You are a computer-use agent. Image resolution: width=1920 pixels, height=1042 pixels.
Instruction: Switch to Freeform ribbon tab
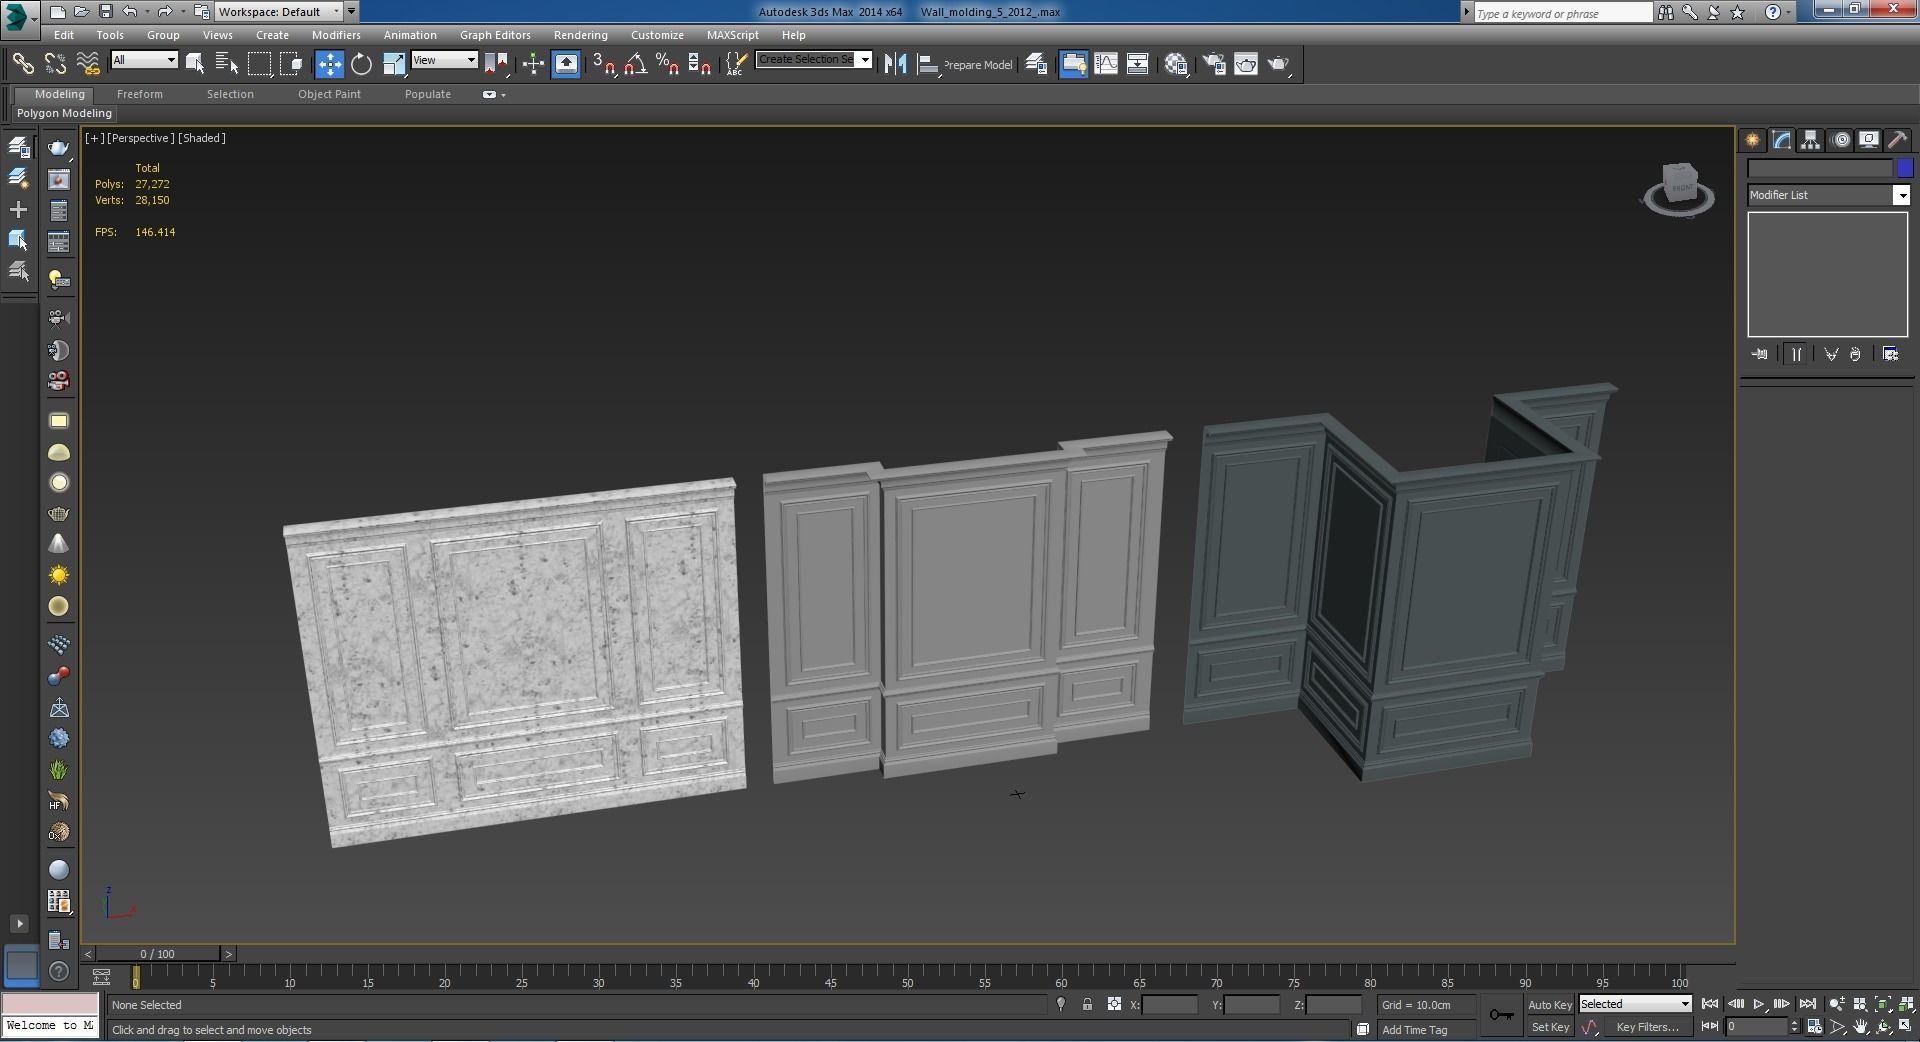click(139, 94)
